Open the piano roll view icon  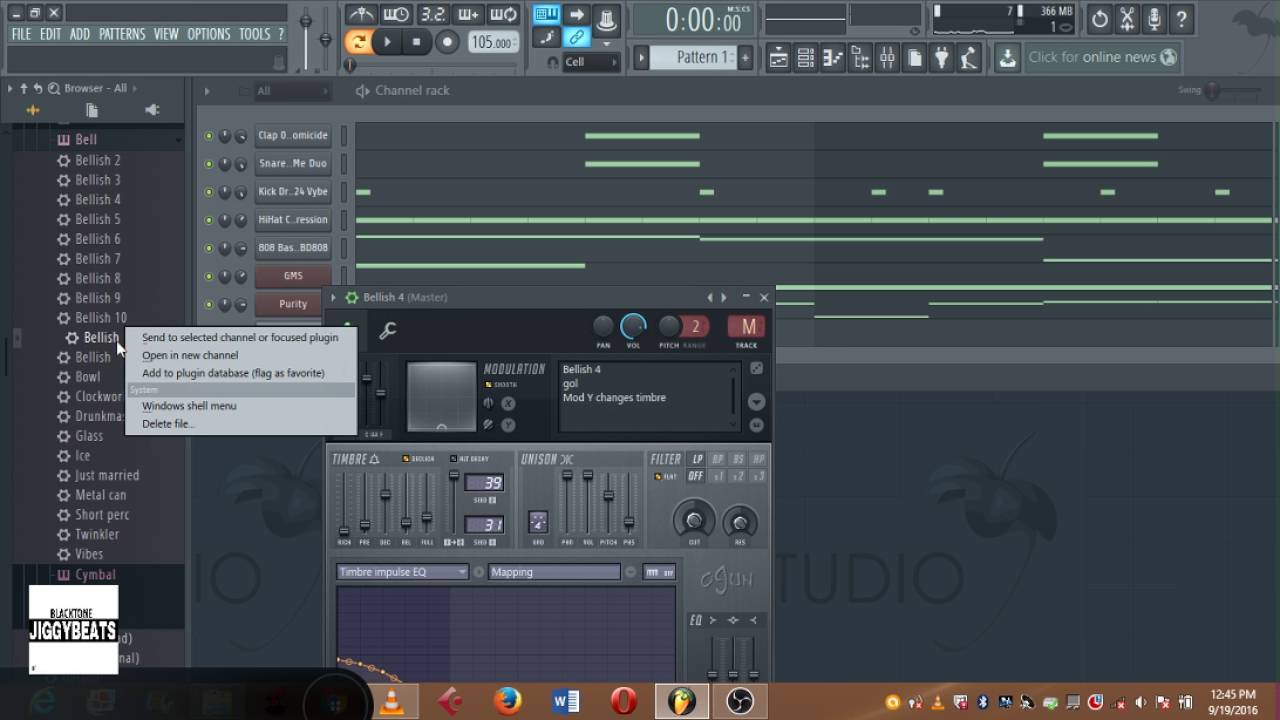point(833,58)
